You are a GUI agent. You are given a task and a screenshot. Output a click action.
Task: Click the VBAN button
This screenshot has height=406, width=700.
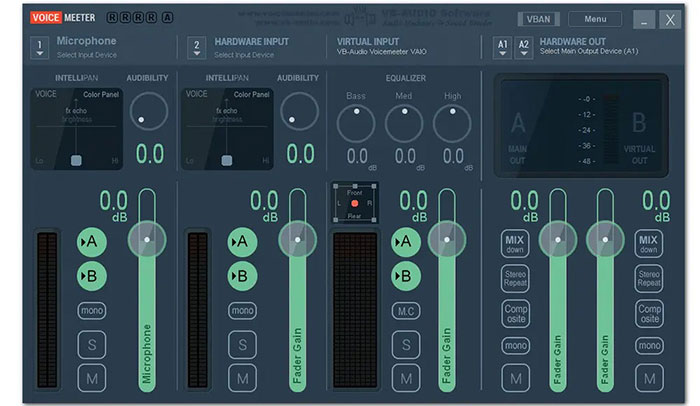539,19
